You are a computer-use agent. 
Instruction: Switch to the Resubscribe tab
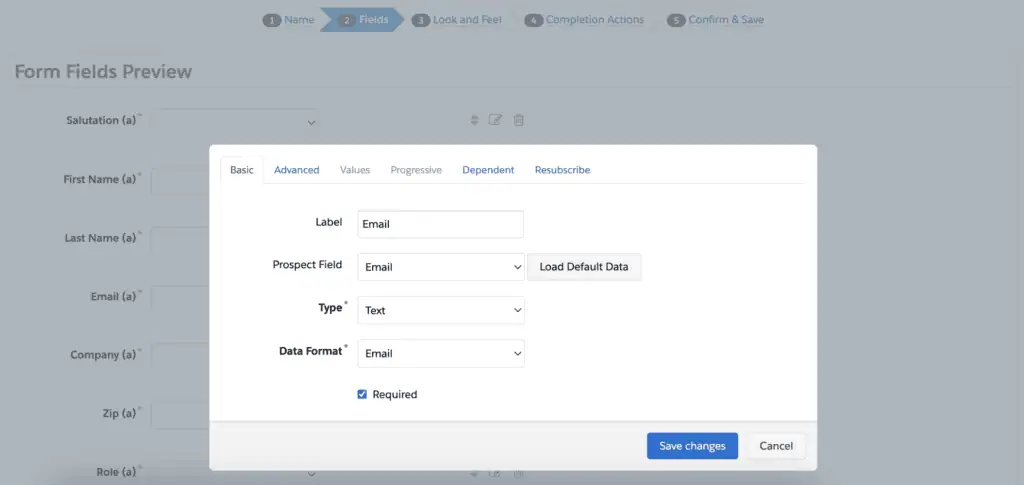562,170
